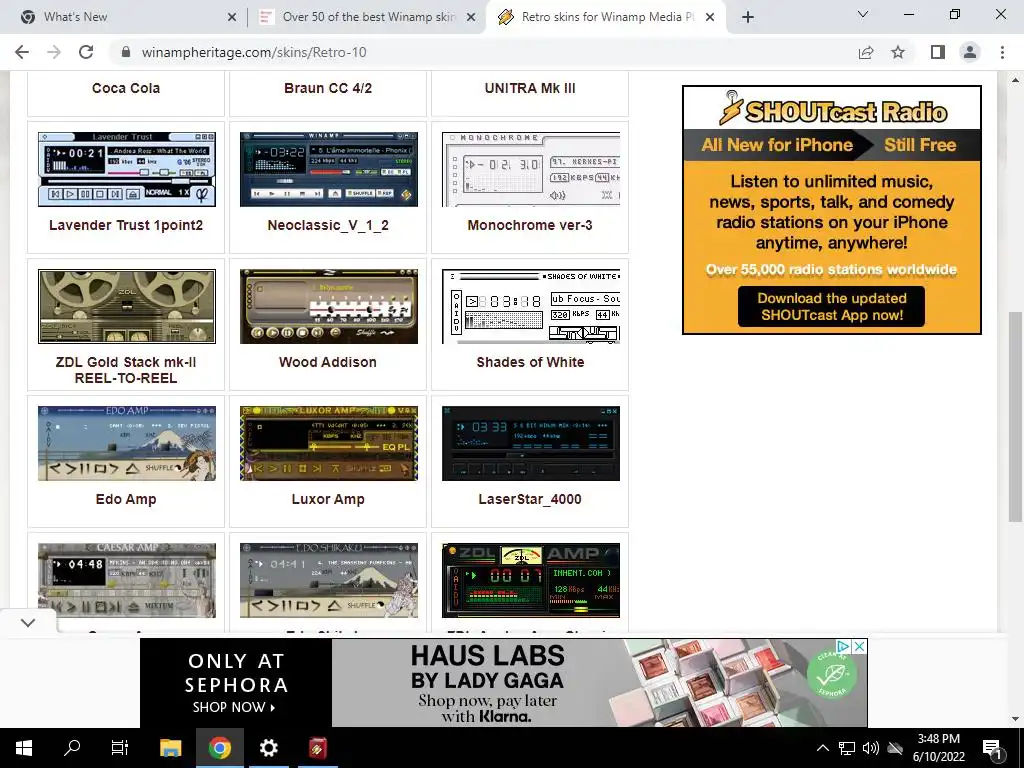Open Luxor Amp skin thumbnail
1024x768 pixels.
[328, 443]
